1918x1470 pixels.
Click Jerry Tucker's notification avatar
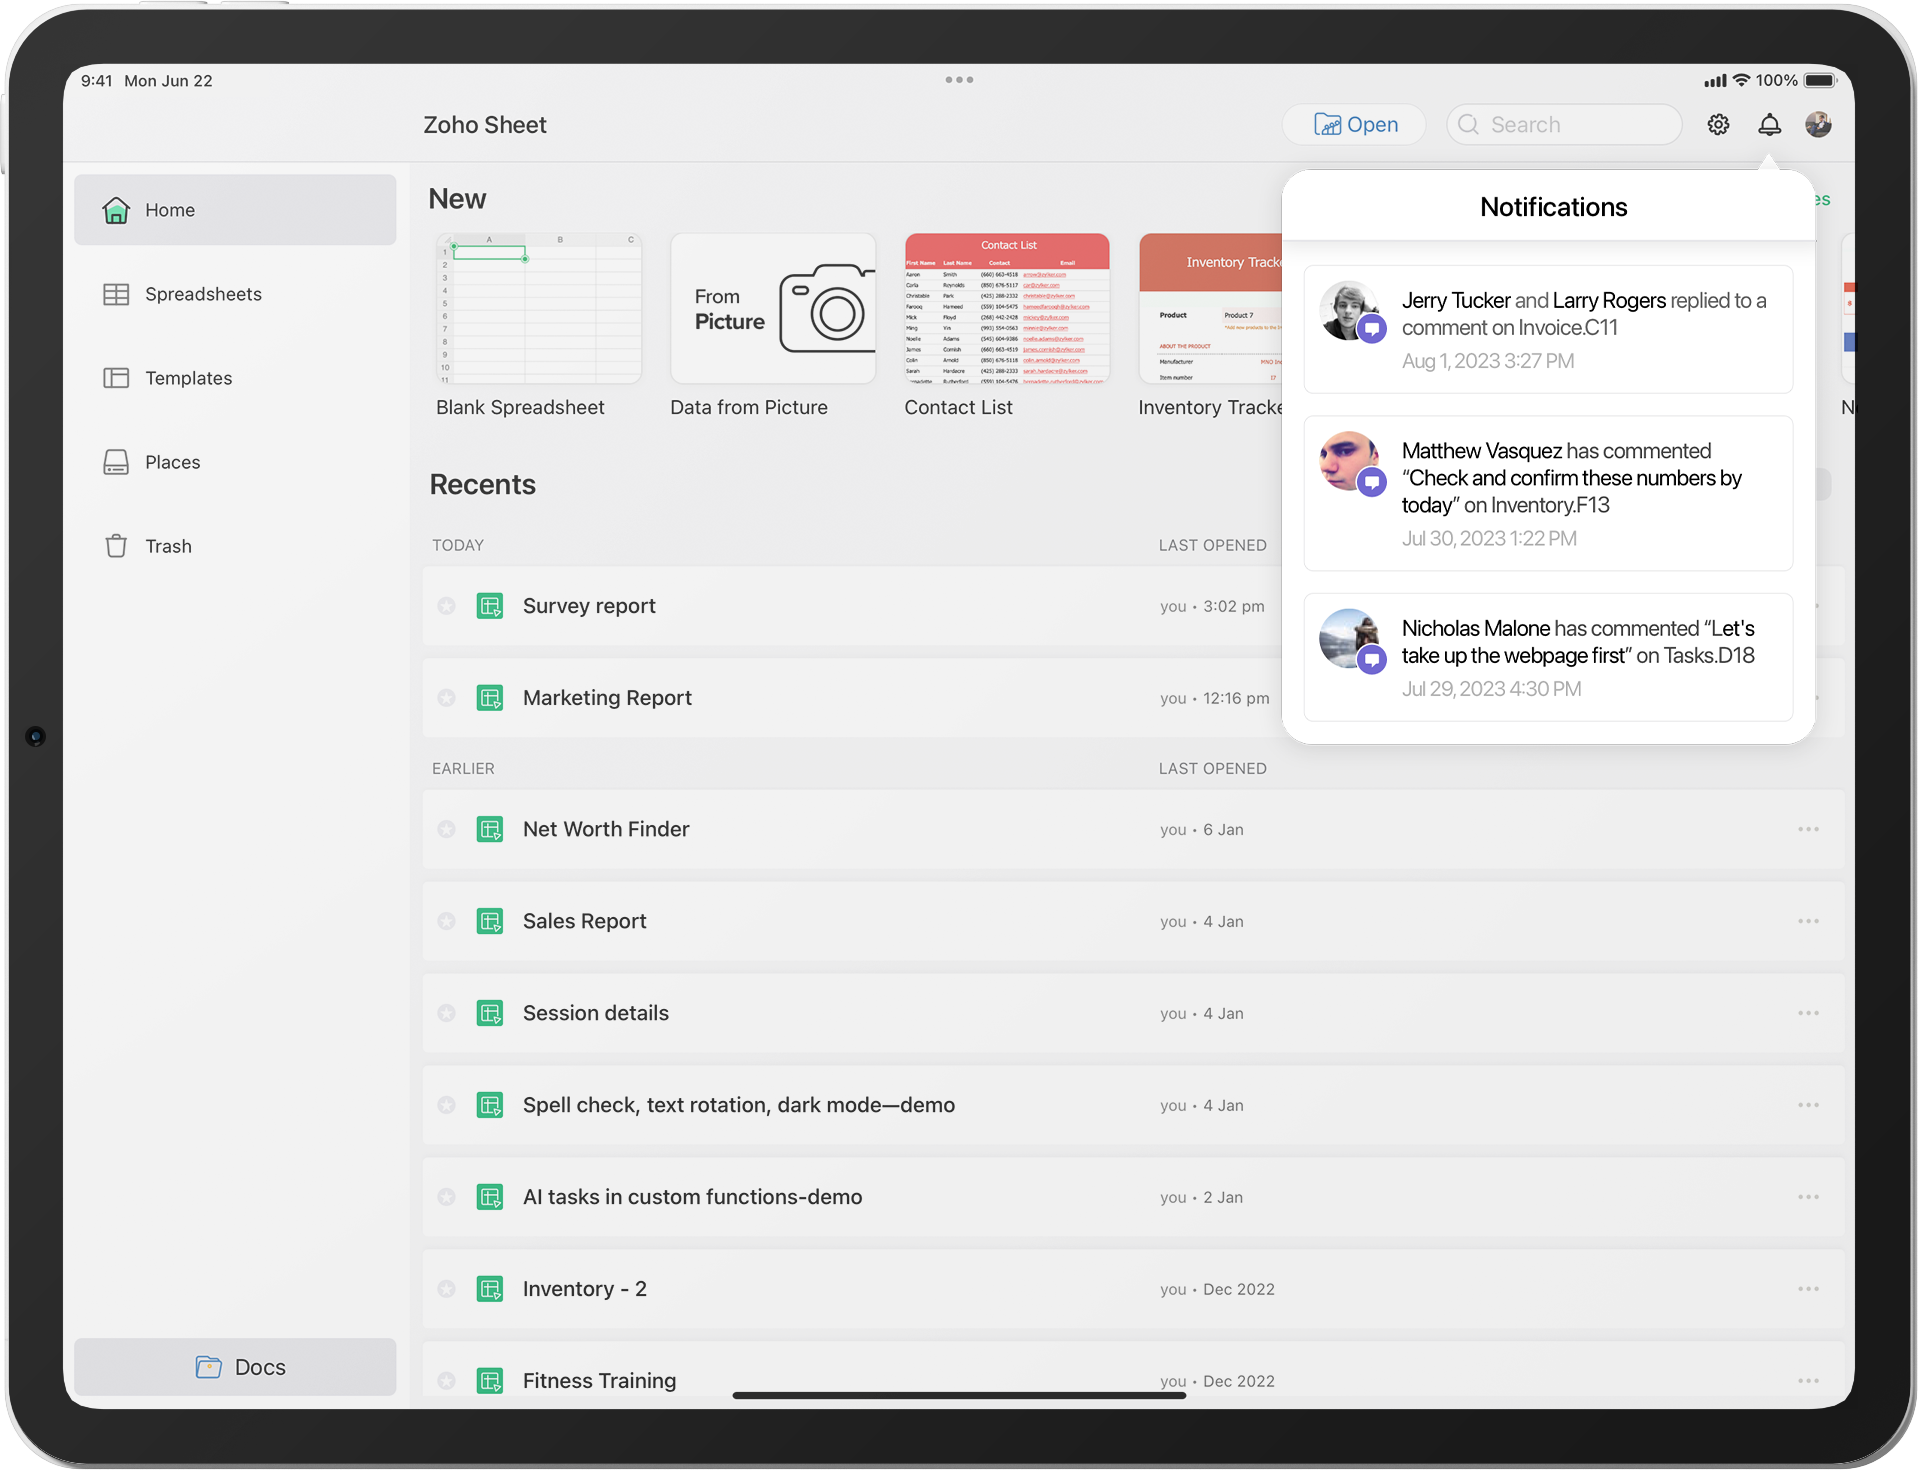pos(1350,311)
